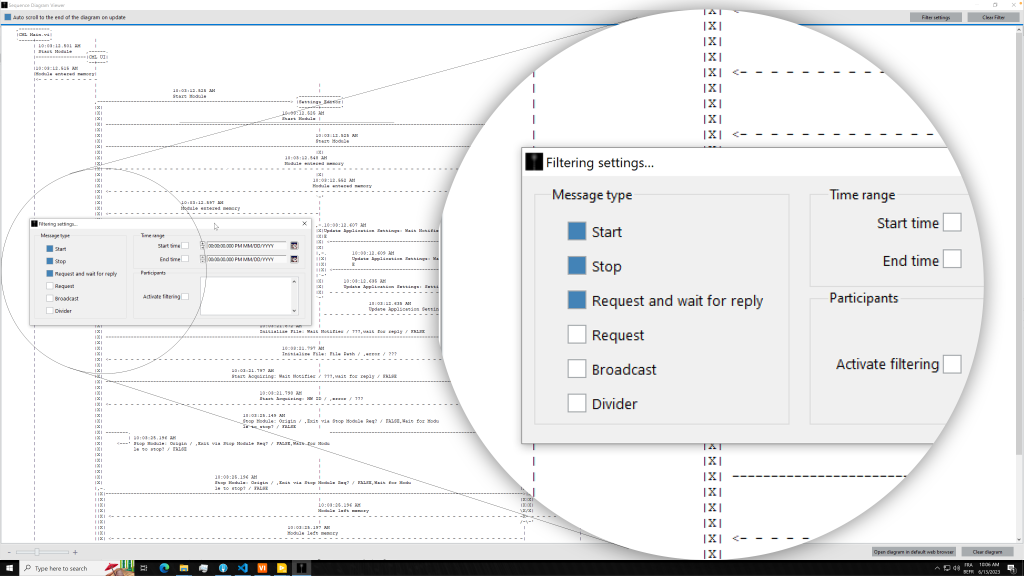
Task: Open the blue round app icon on the taskbar
Action: coord(223,568)
